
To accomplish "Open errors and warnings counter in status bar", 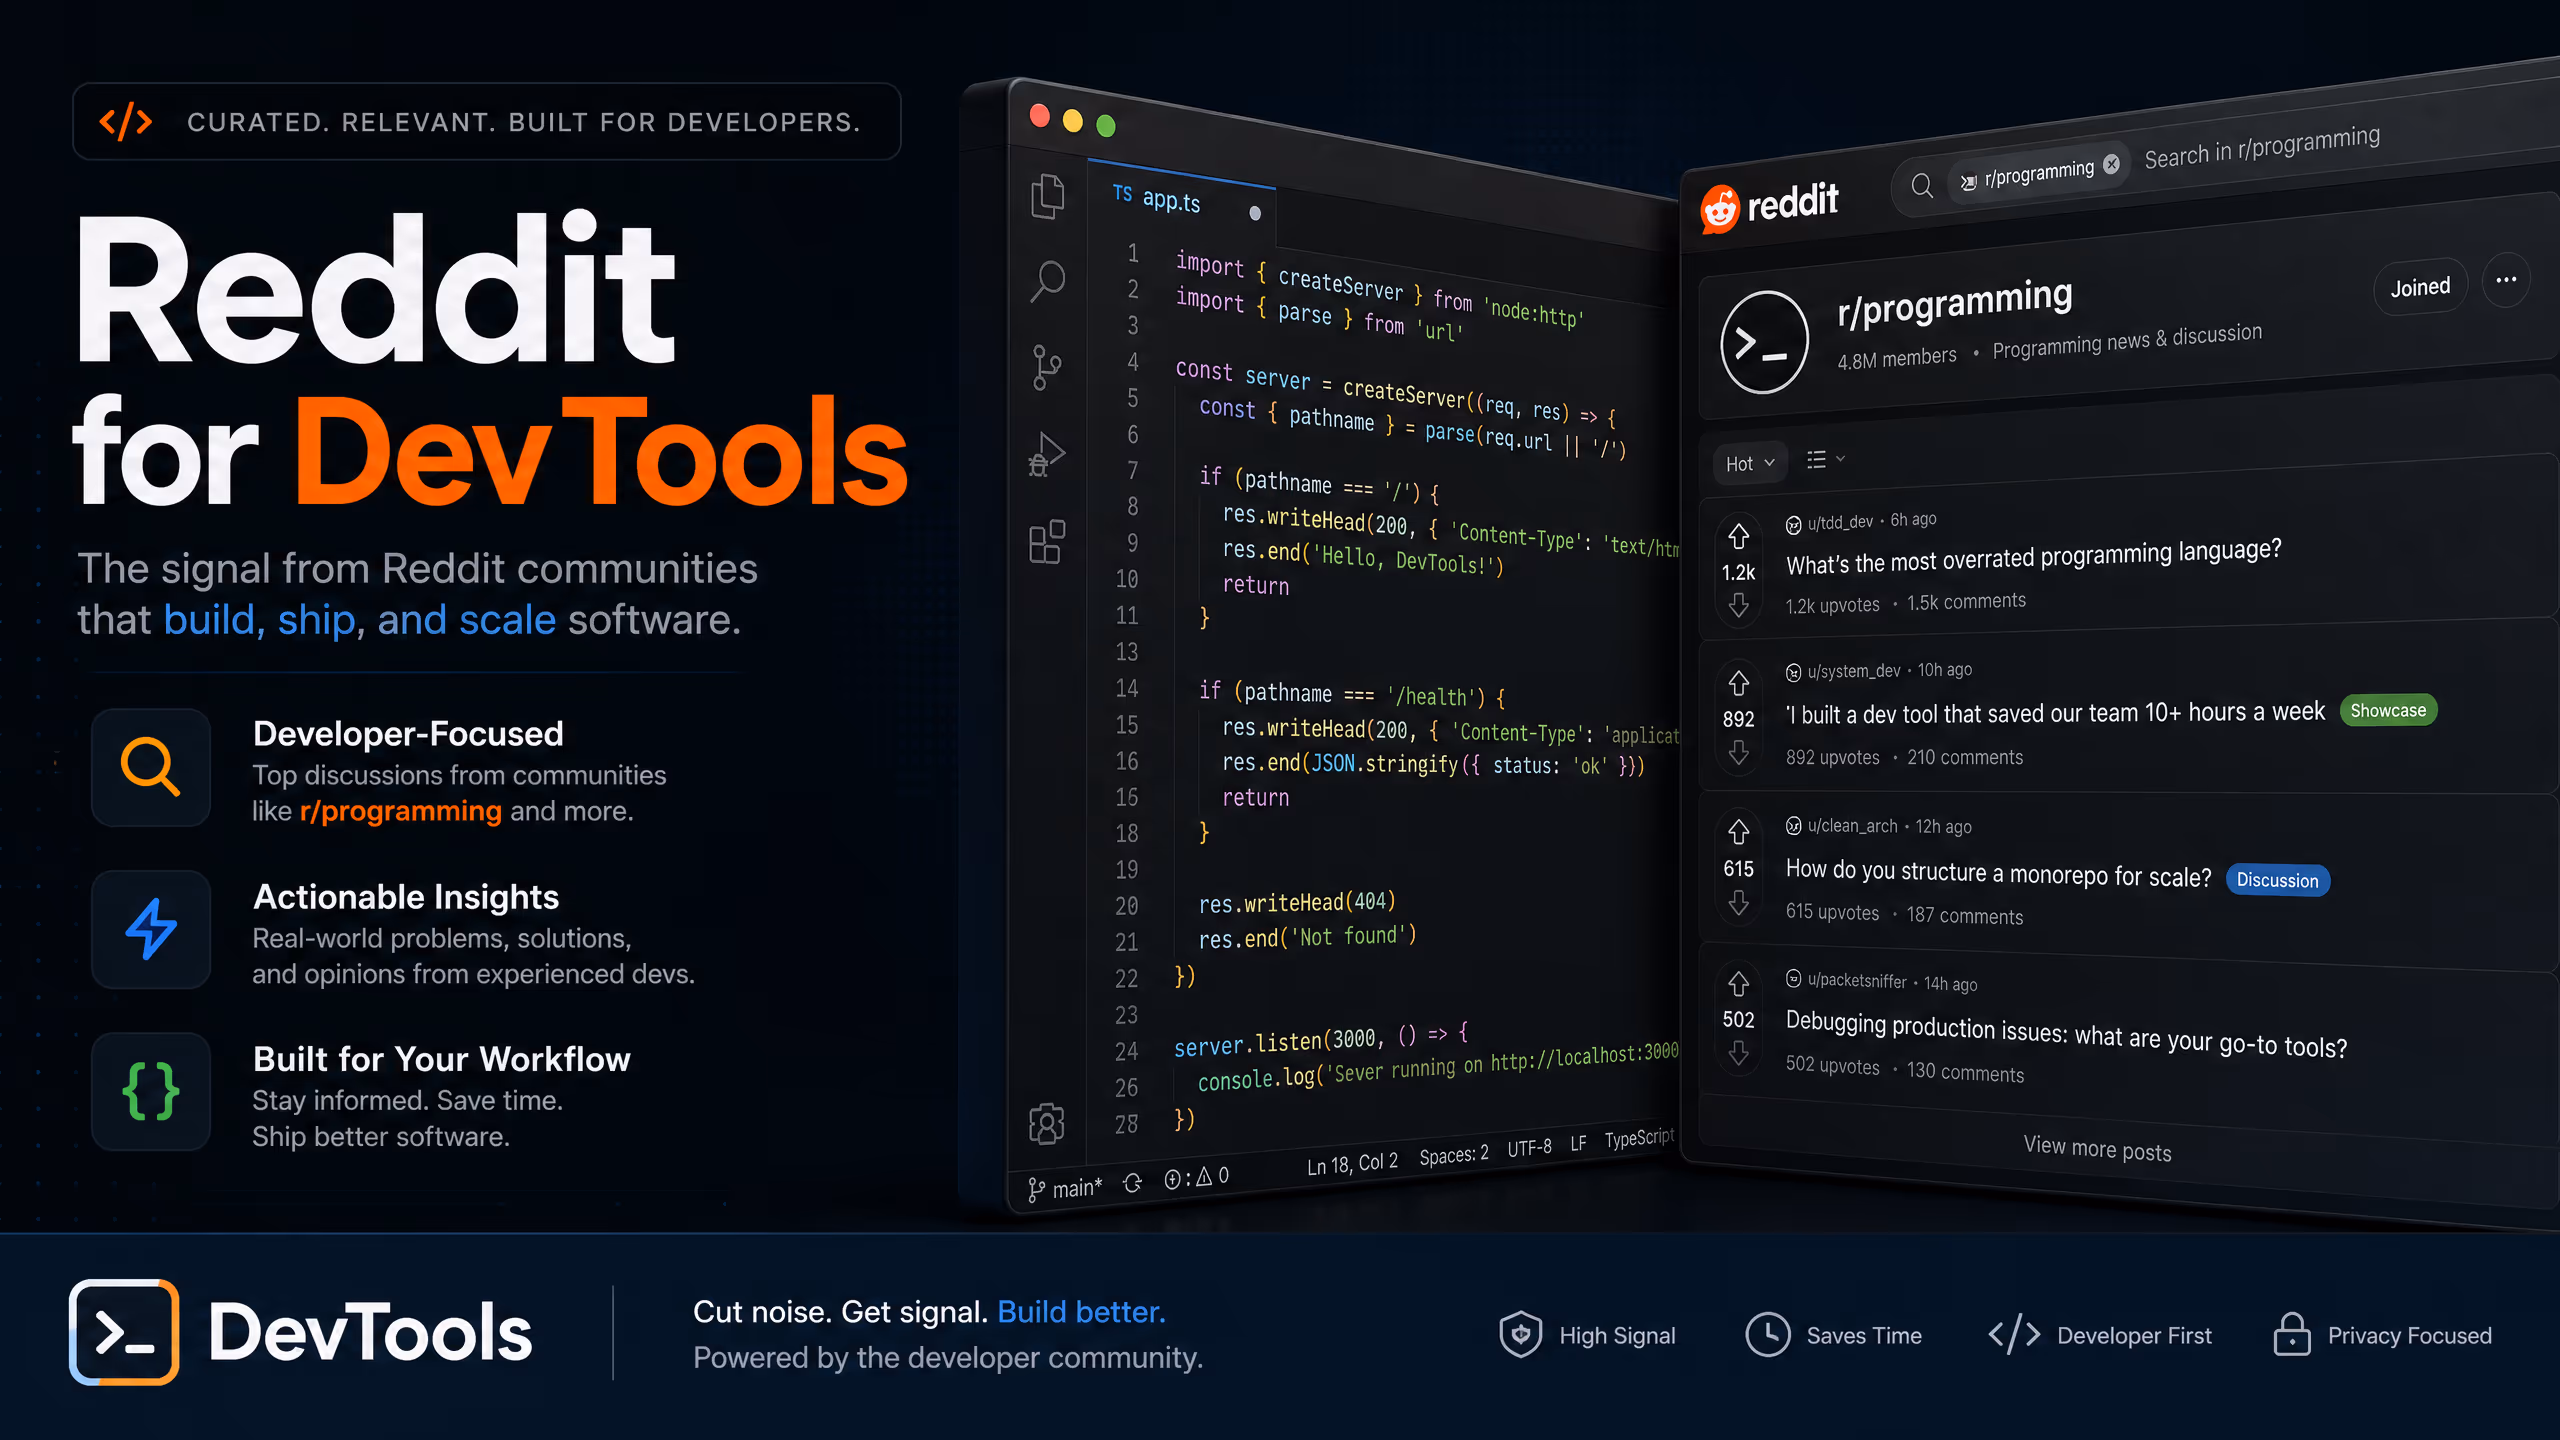I will (1197, 1177).
